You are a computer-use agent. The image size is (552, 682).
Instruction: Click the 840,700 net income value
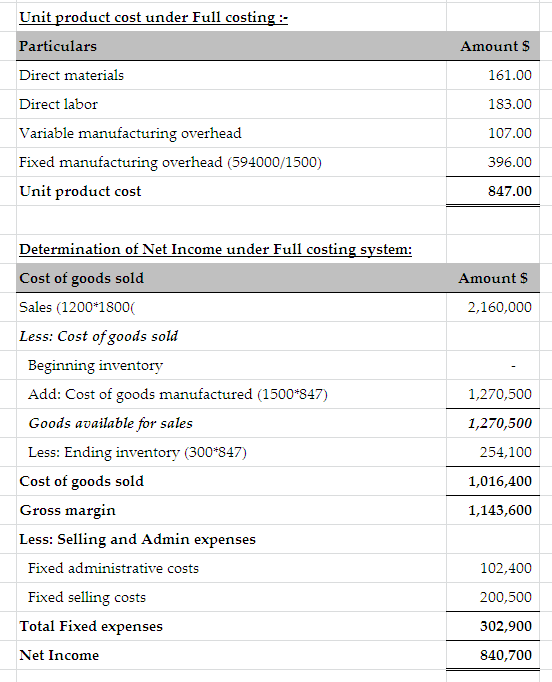pos(505,655)
